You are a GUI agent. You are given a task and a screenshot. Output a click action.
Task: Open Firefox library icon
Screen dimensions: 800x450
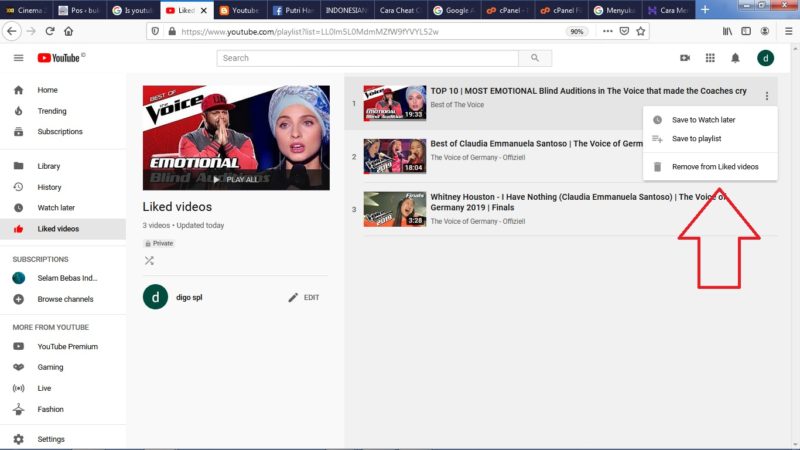[727, 31]
